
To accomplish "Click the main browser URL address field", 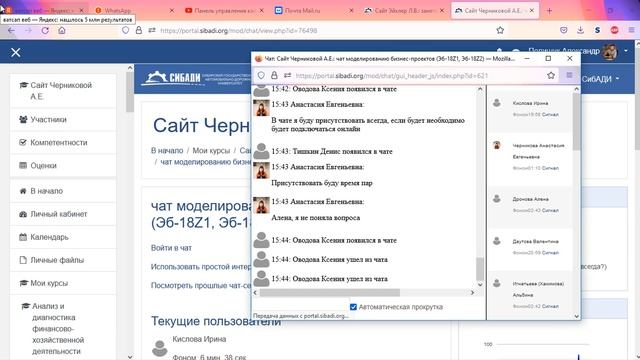I will (x=322, y=31).
